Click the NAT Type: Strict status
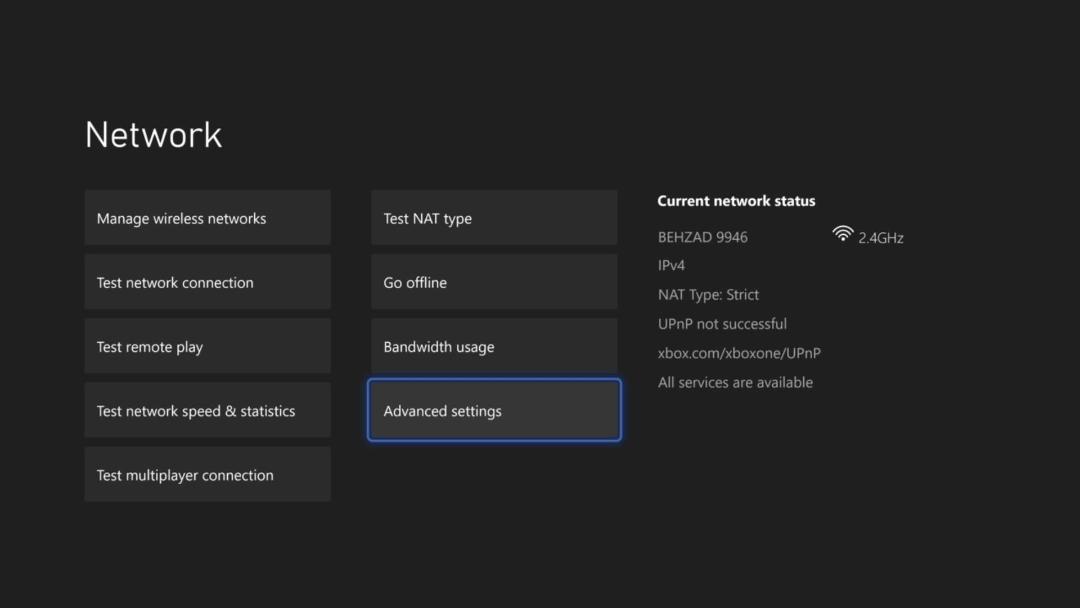This screenshot has height=608, width=1080. tap(708, 295)
